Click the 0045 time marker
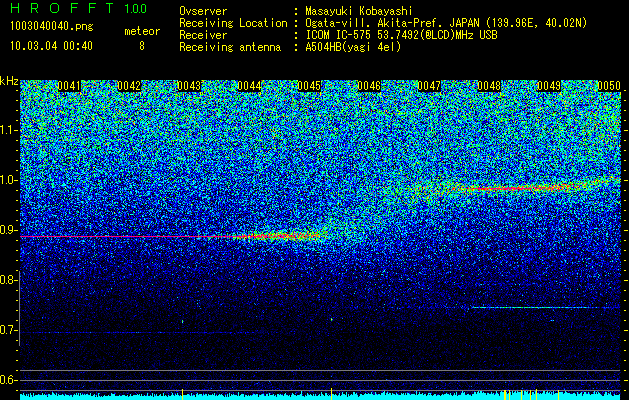Viewport: 629px width, 400px height. click(x=309, y=86)
